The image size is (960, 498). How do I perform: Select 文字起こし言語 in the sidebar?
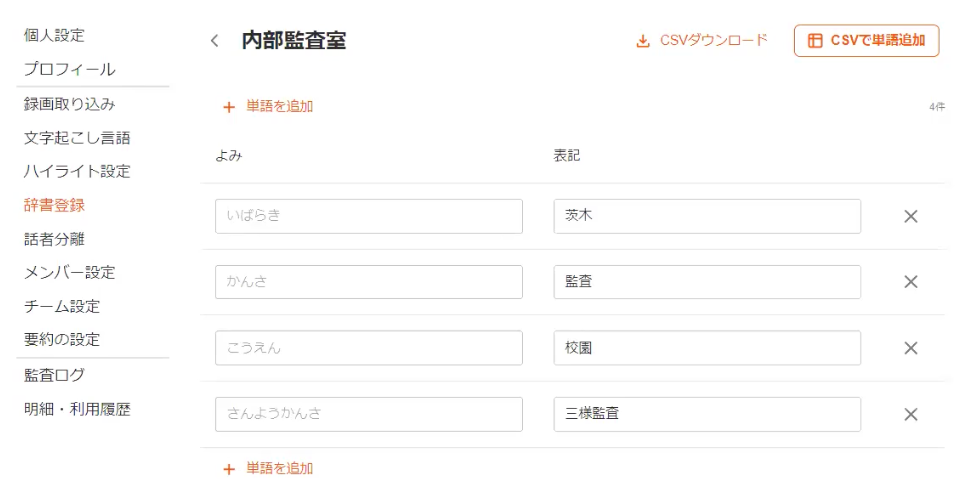pos(77,138)
